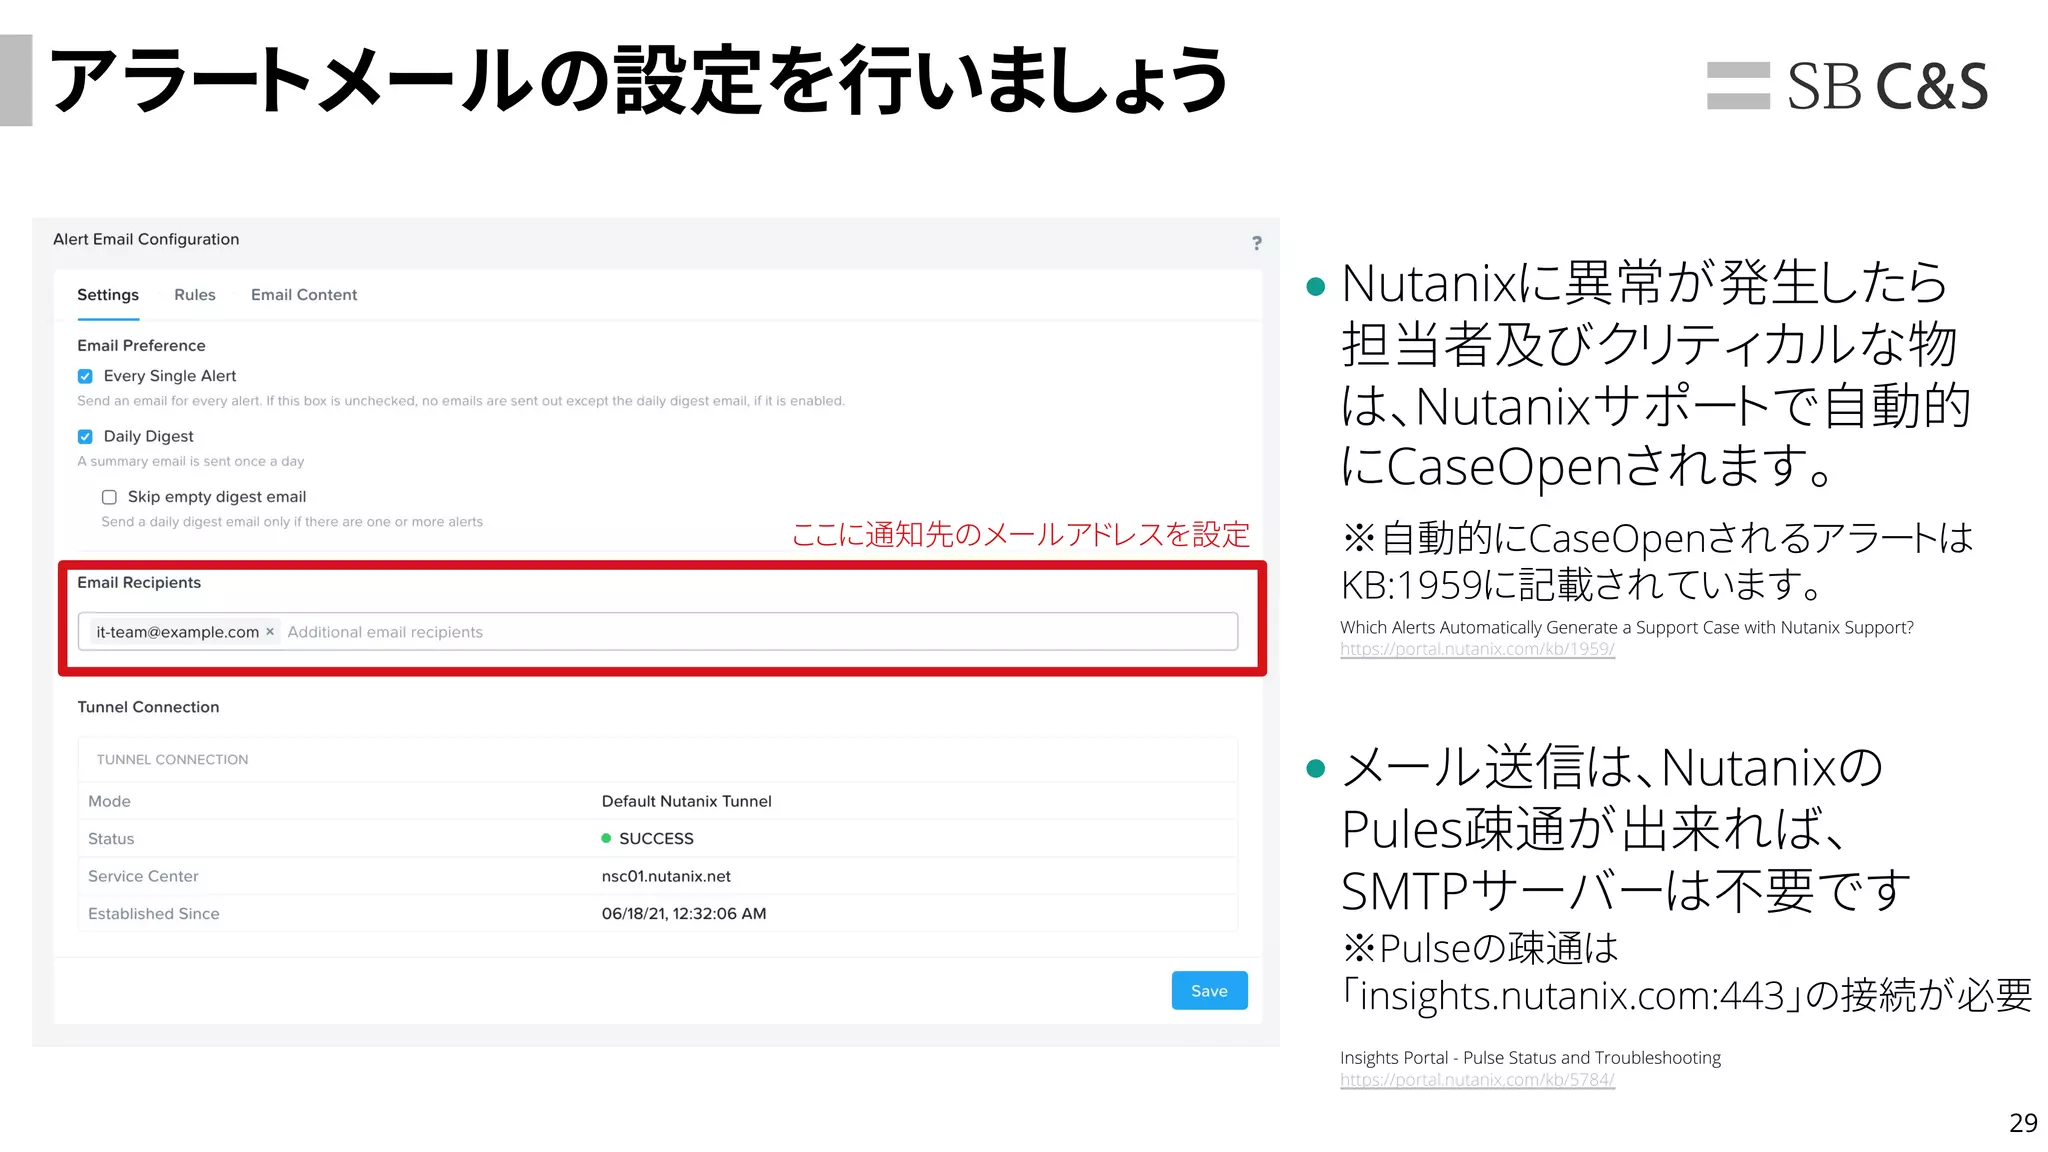This screenshot has width=2048, height=1152.
Task: Open the help question mark icon
Action: pos(1257,243)
